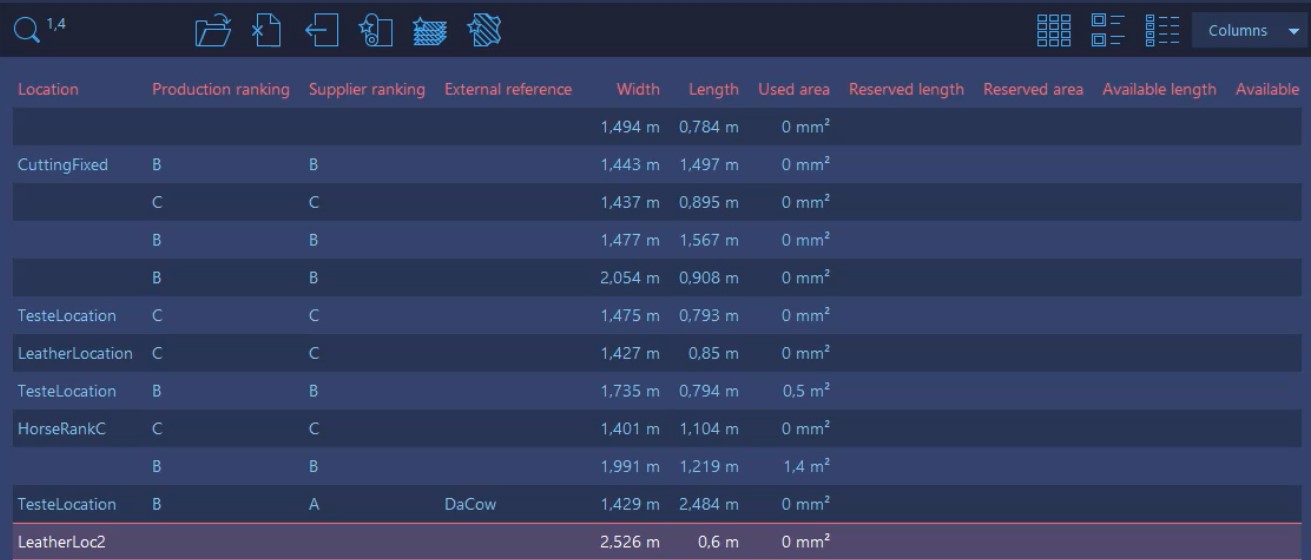Click the starred roll material icon

[x=376, y=31]
